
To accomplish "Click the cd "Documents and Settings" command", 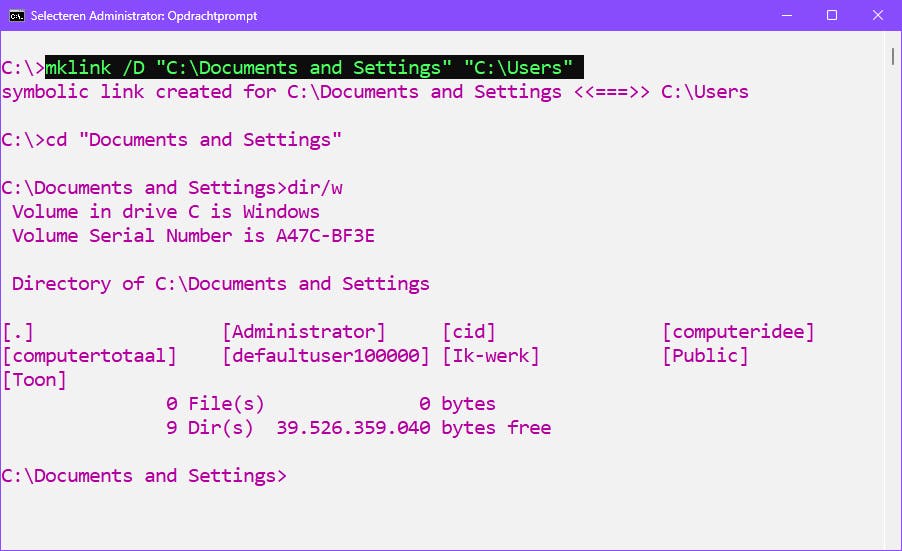I will pos(193,140).
